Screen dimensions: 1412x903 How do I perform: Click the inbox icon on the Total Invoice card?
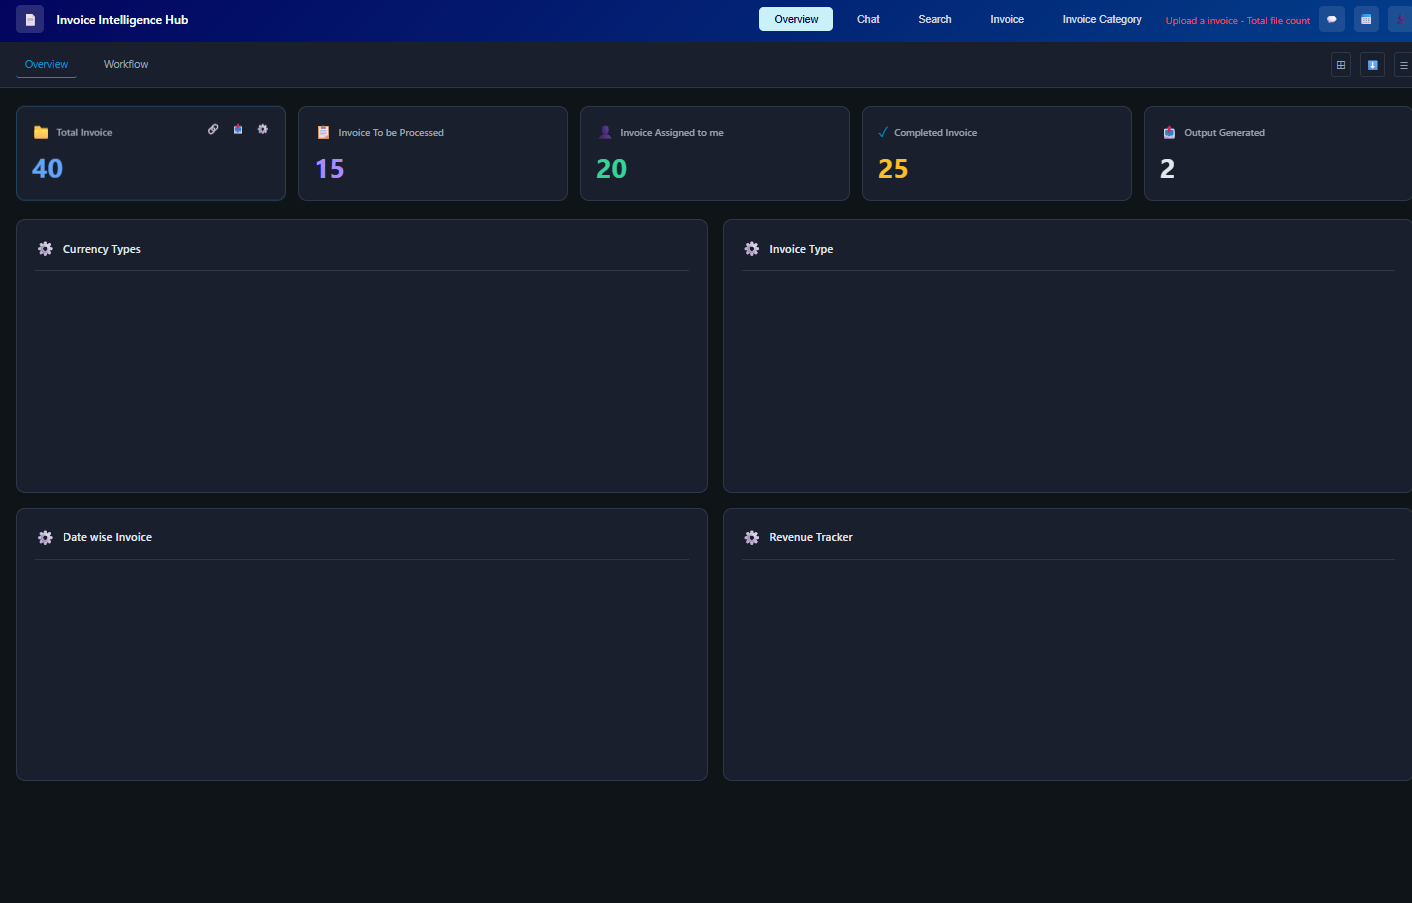[x=238, y=129]
